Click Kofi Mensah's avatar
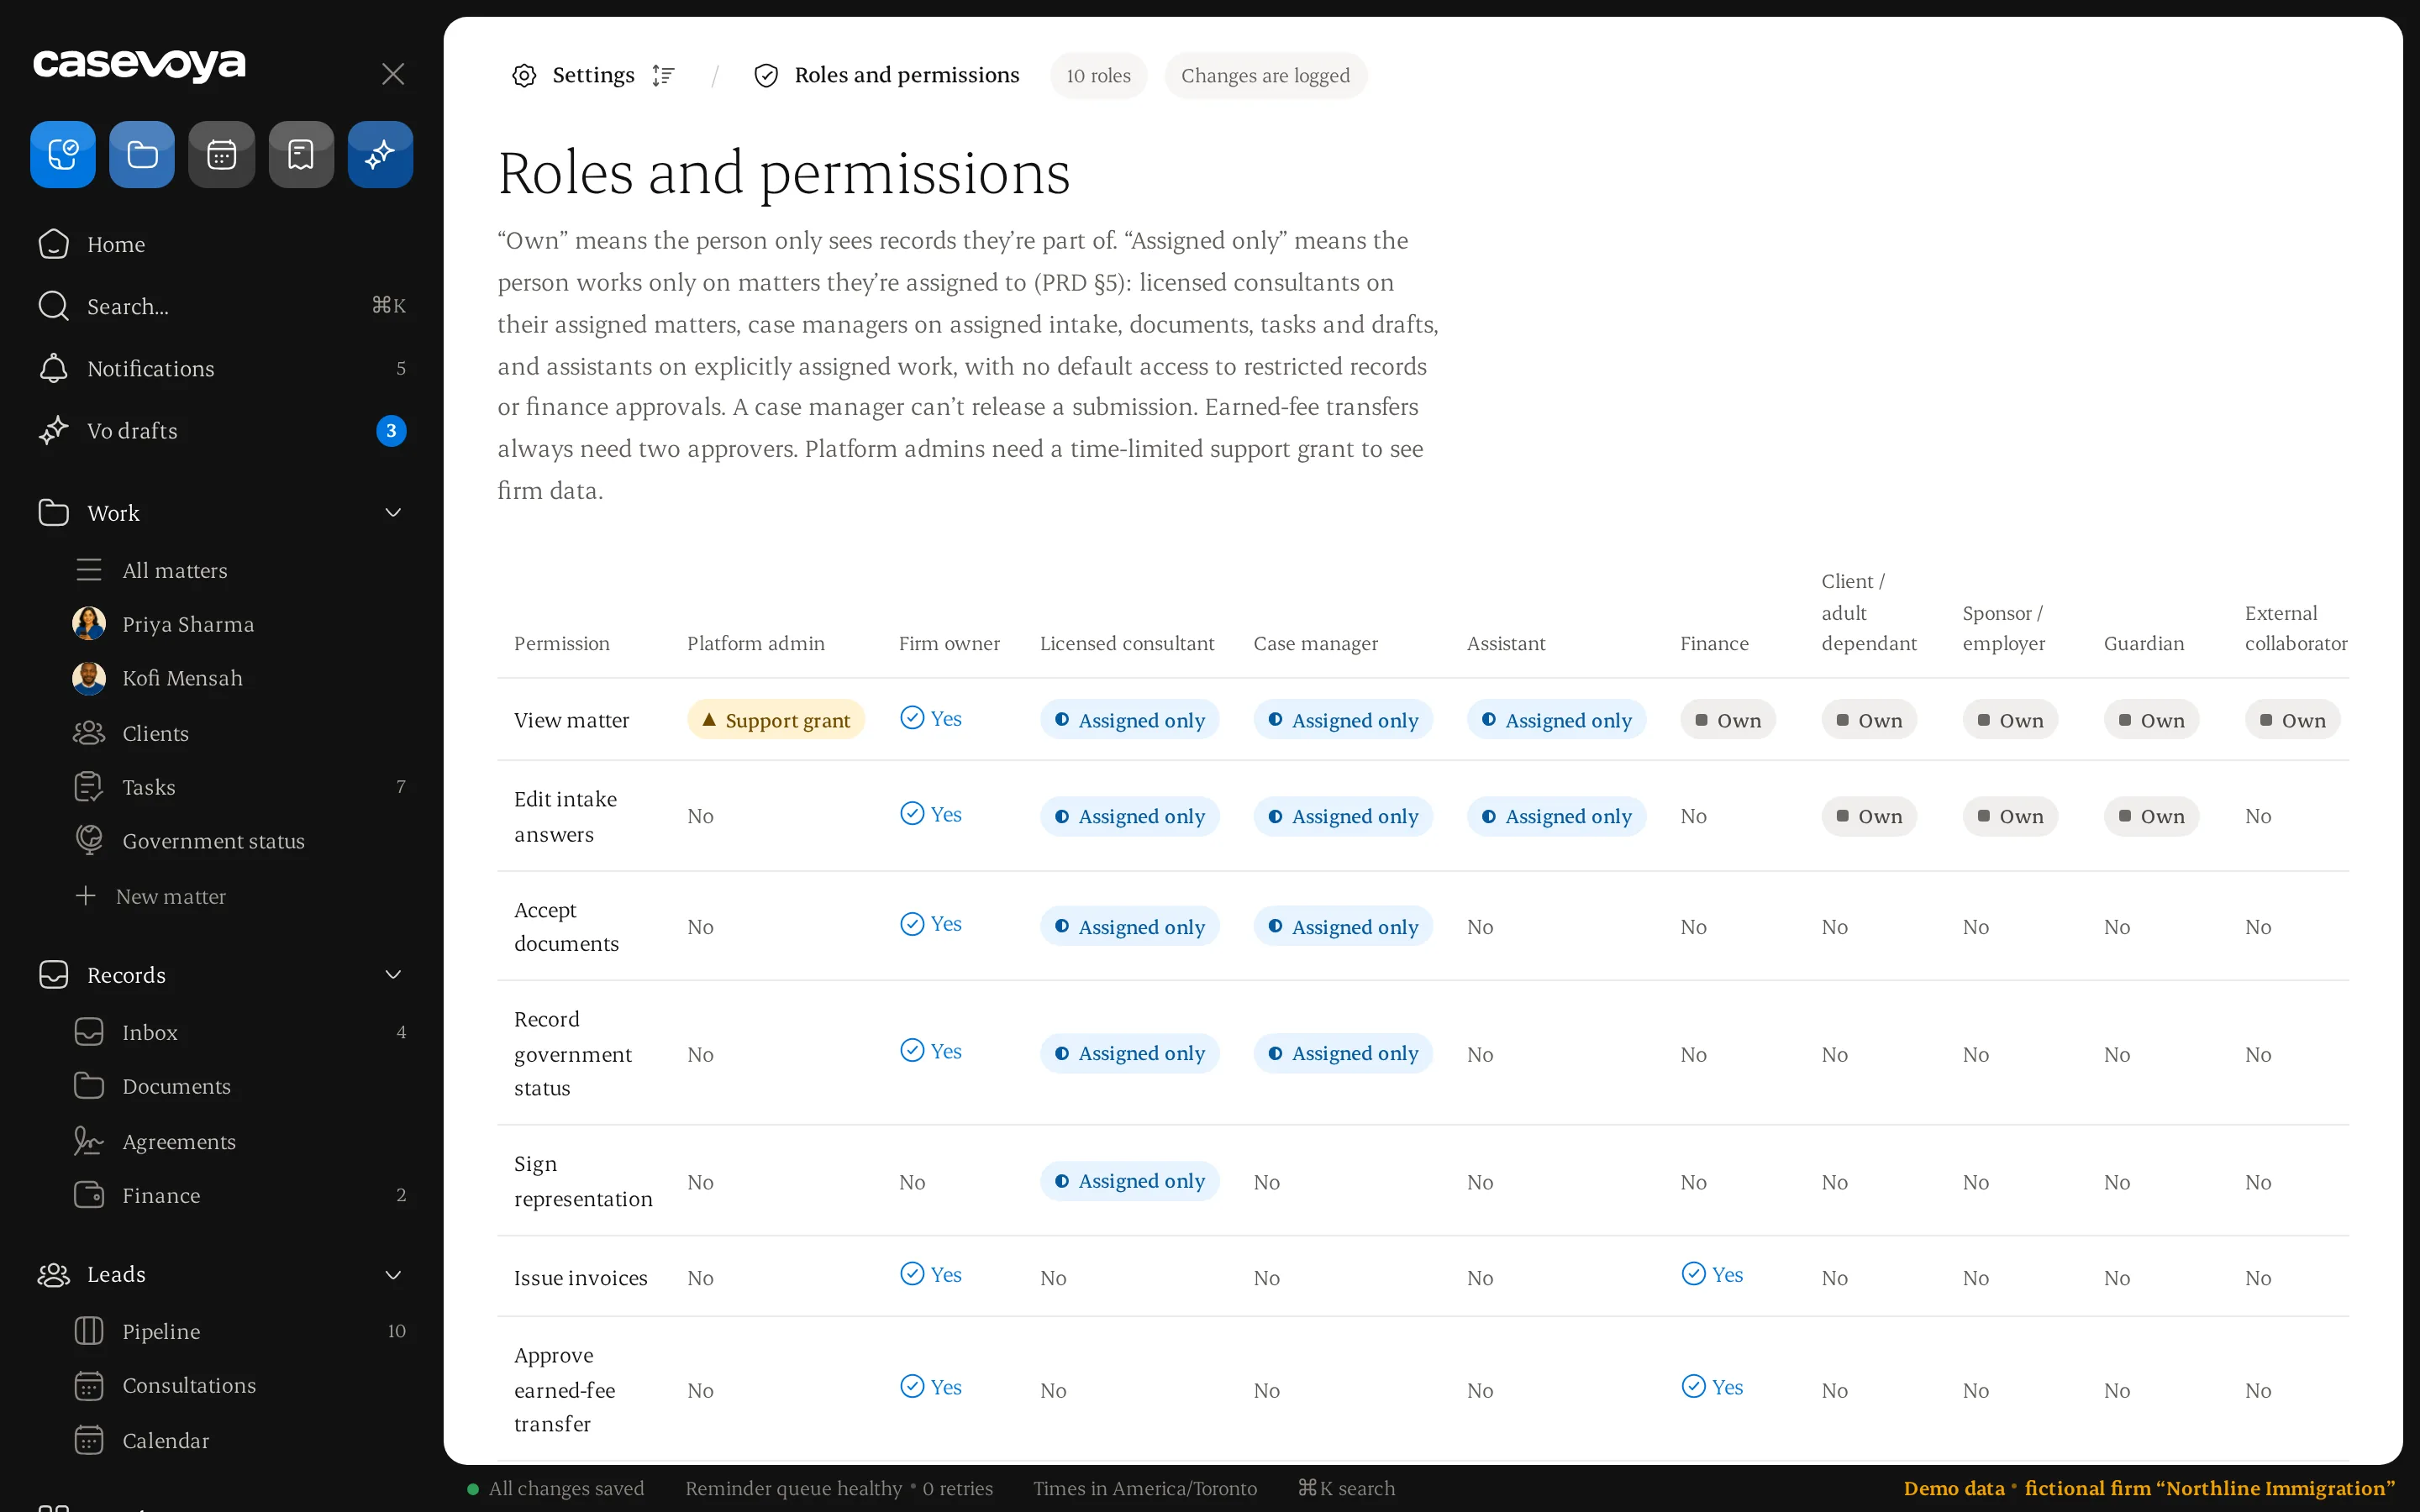The image size is (2420, 1512). coord(89,678)
